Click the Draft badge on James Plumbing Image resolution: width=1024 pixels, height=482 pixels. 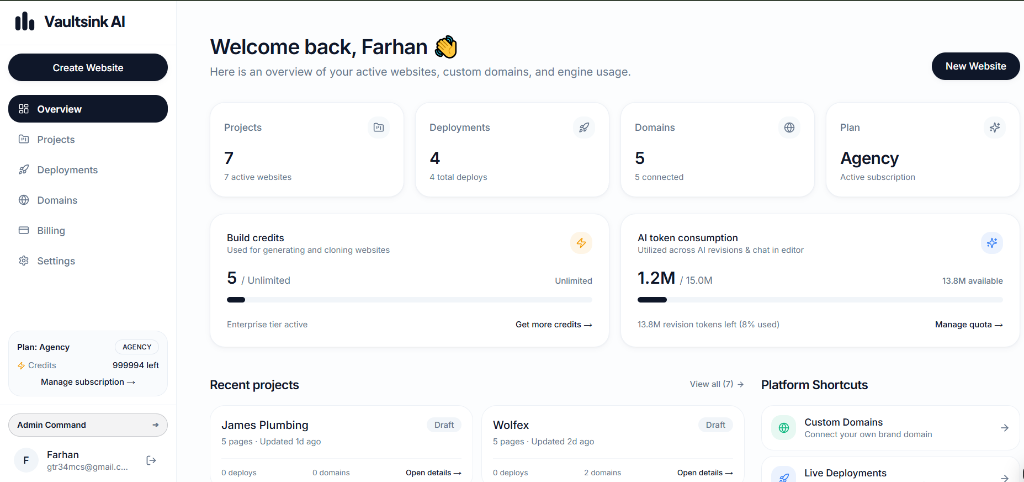point(444,425)
